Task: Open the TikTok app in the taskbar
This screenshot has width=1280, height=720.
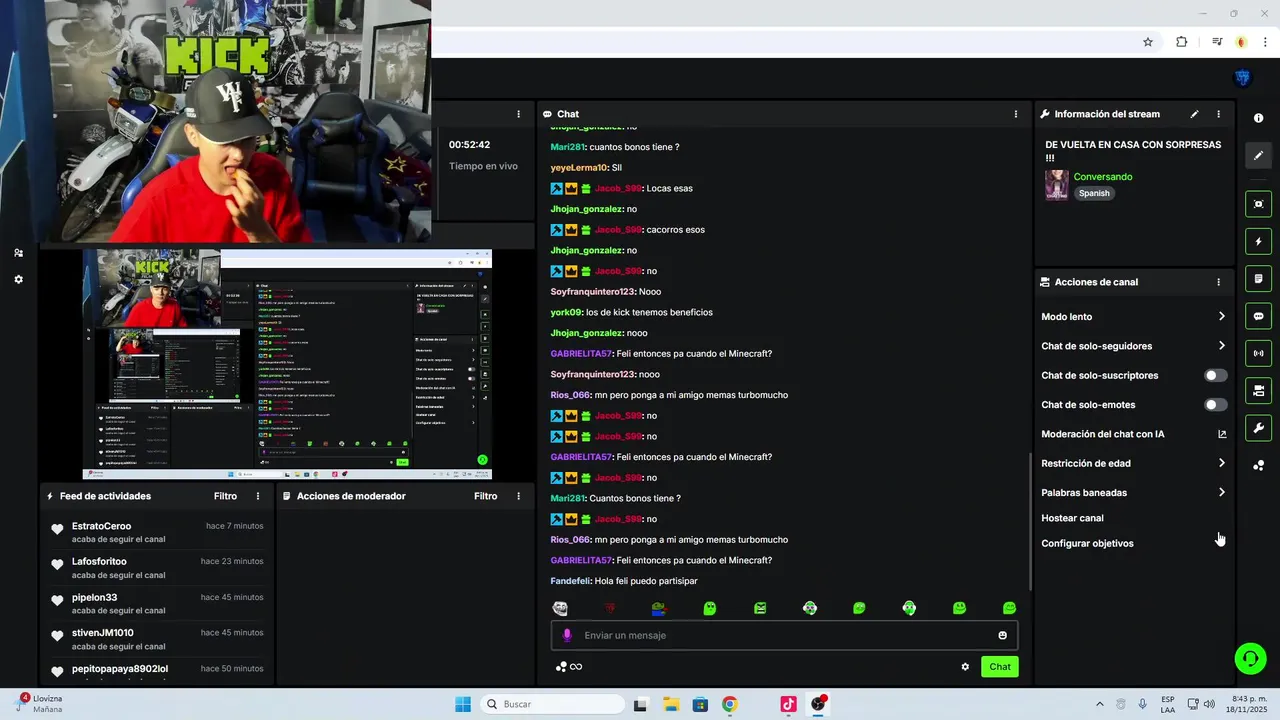Action: [788, 704]
